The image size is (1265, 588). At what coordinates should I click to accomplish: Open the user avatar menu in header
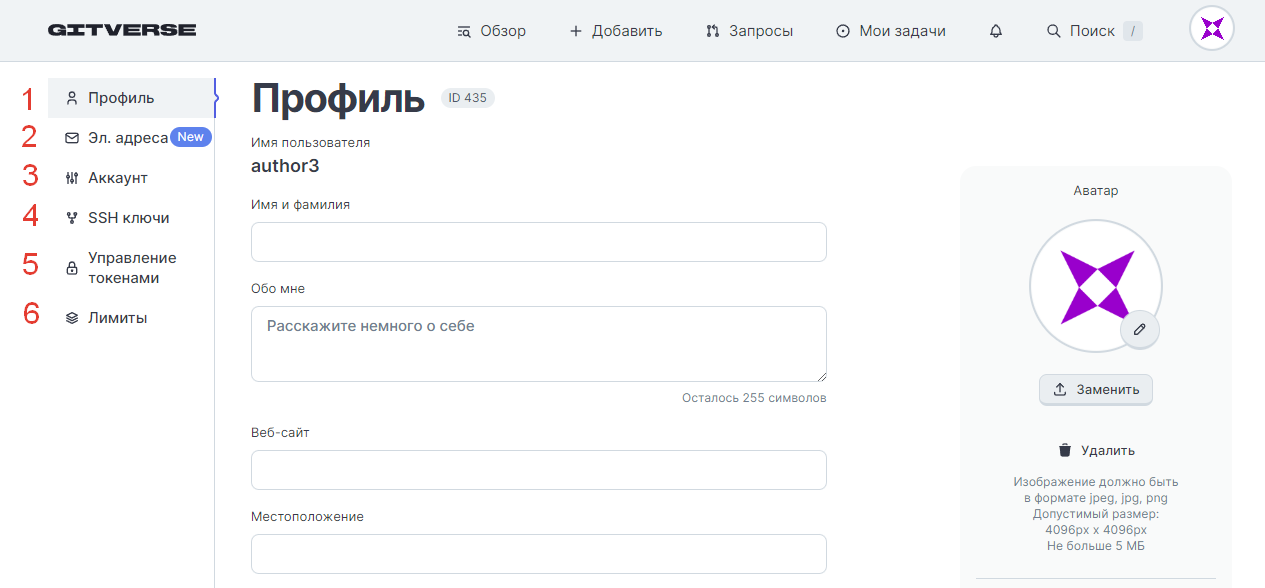pos(1212,28)
